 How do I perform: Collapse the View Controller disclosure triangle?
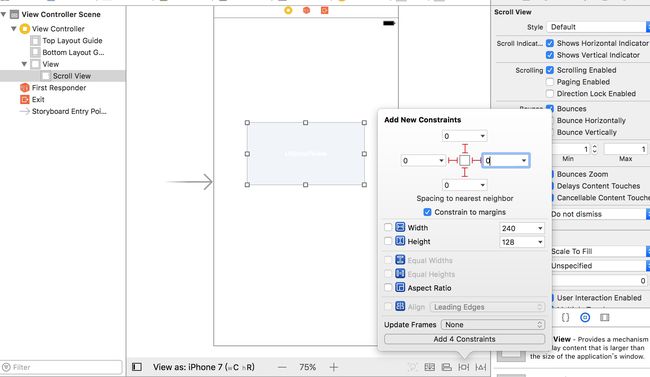pos(14,29)
